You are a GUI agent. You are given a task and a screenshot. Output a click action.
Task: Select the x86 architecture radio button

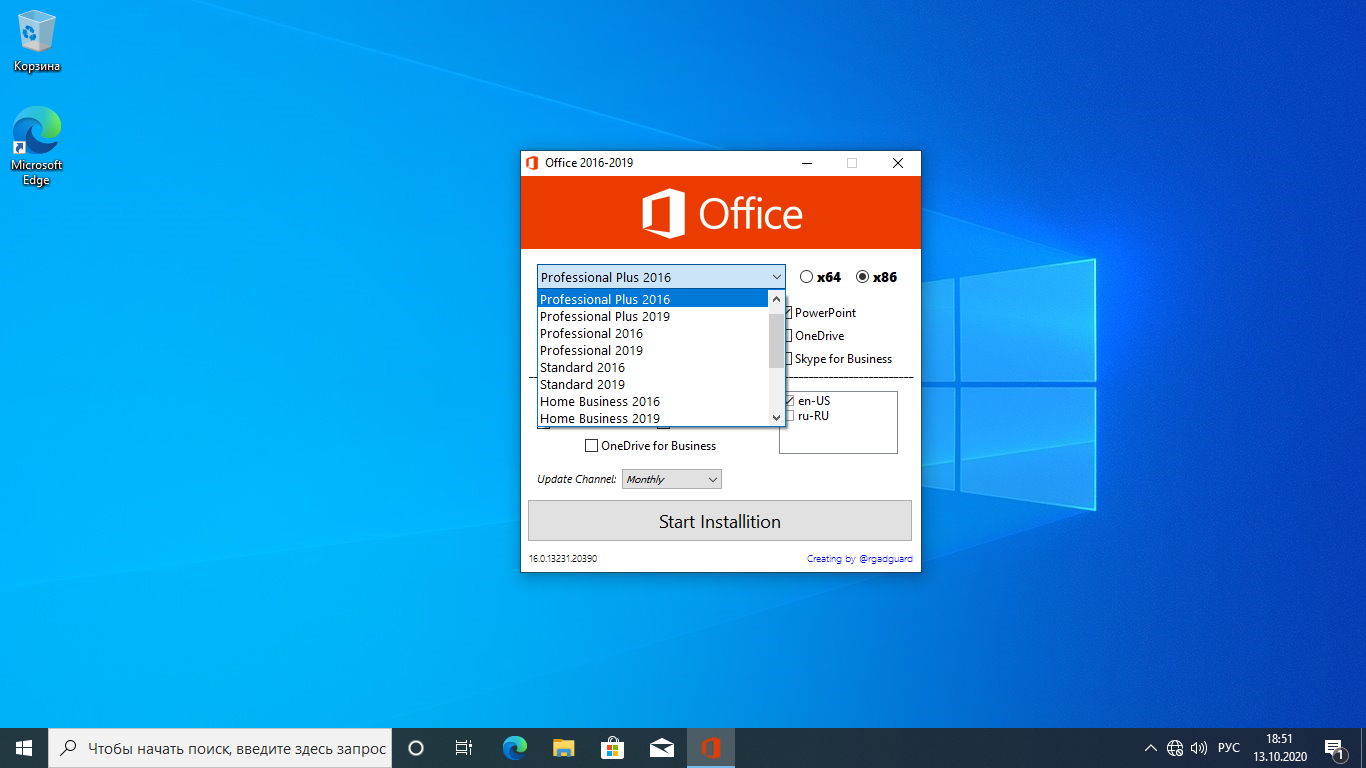(x=862, y=277)
